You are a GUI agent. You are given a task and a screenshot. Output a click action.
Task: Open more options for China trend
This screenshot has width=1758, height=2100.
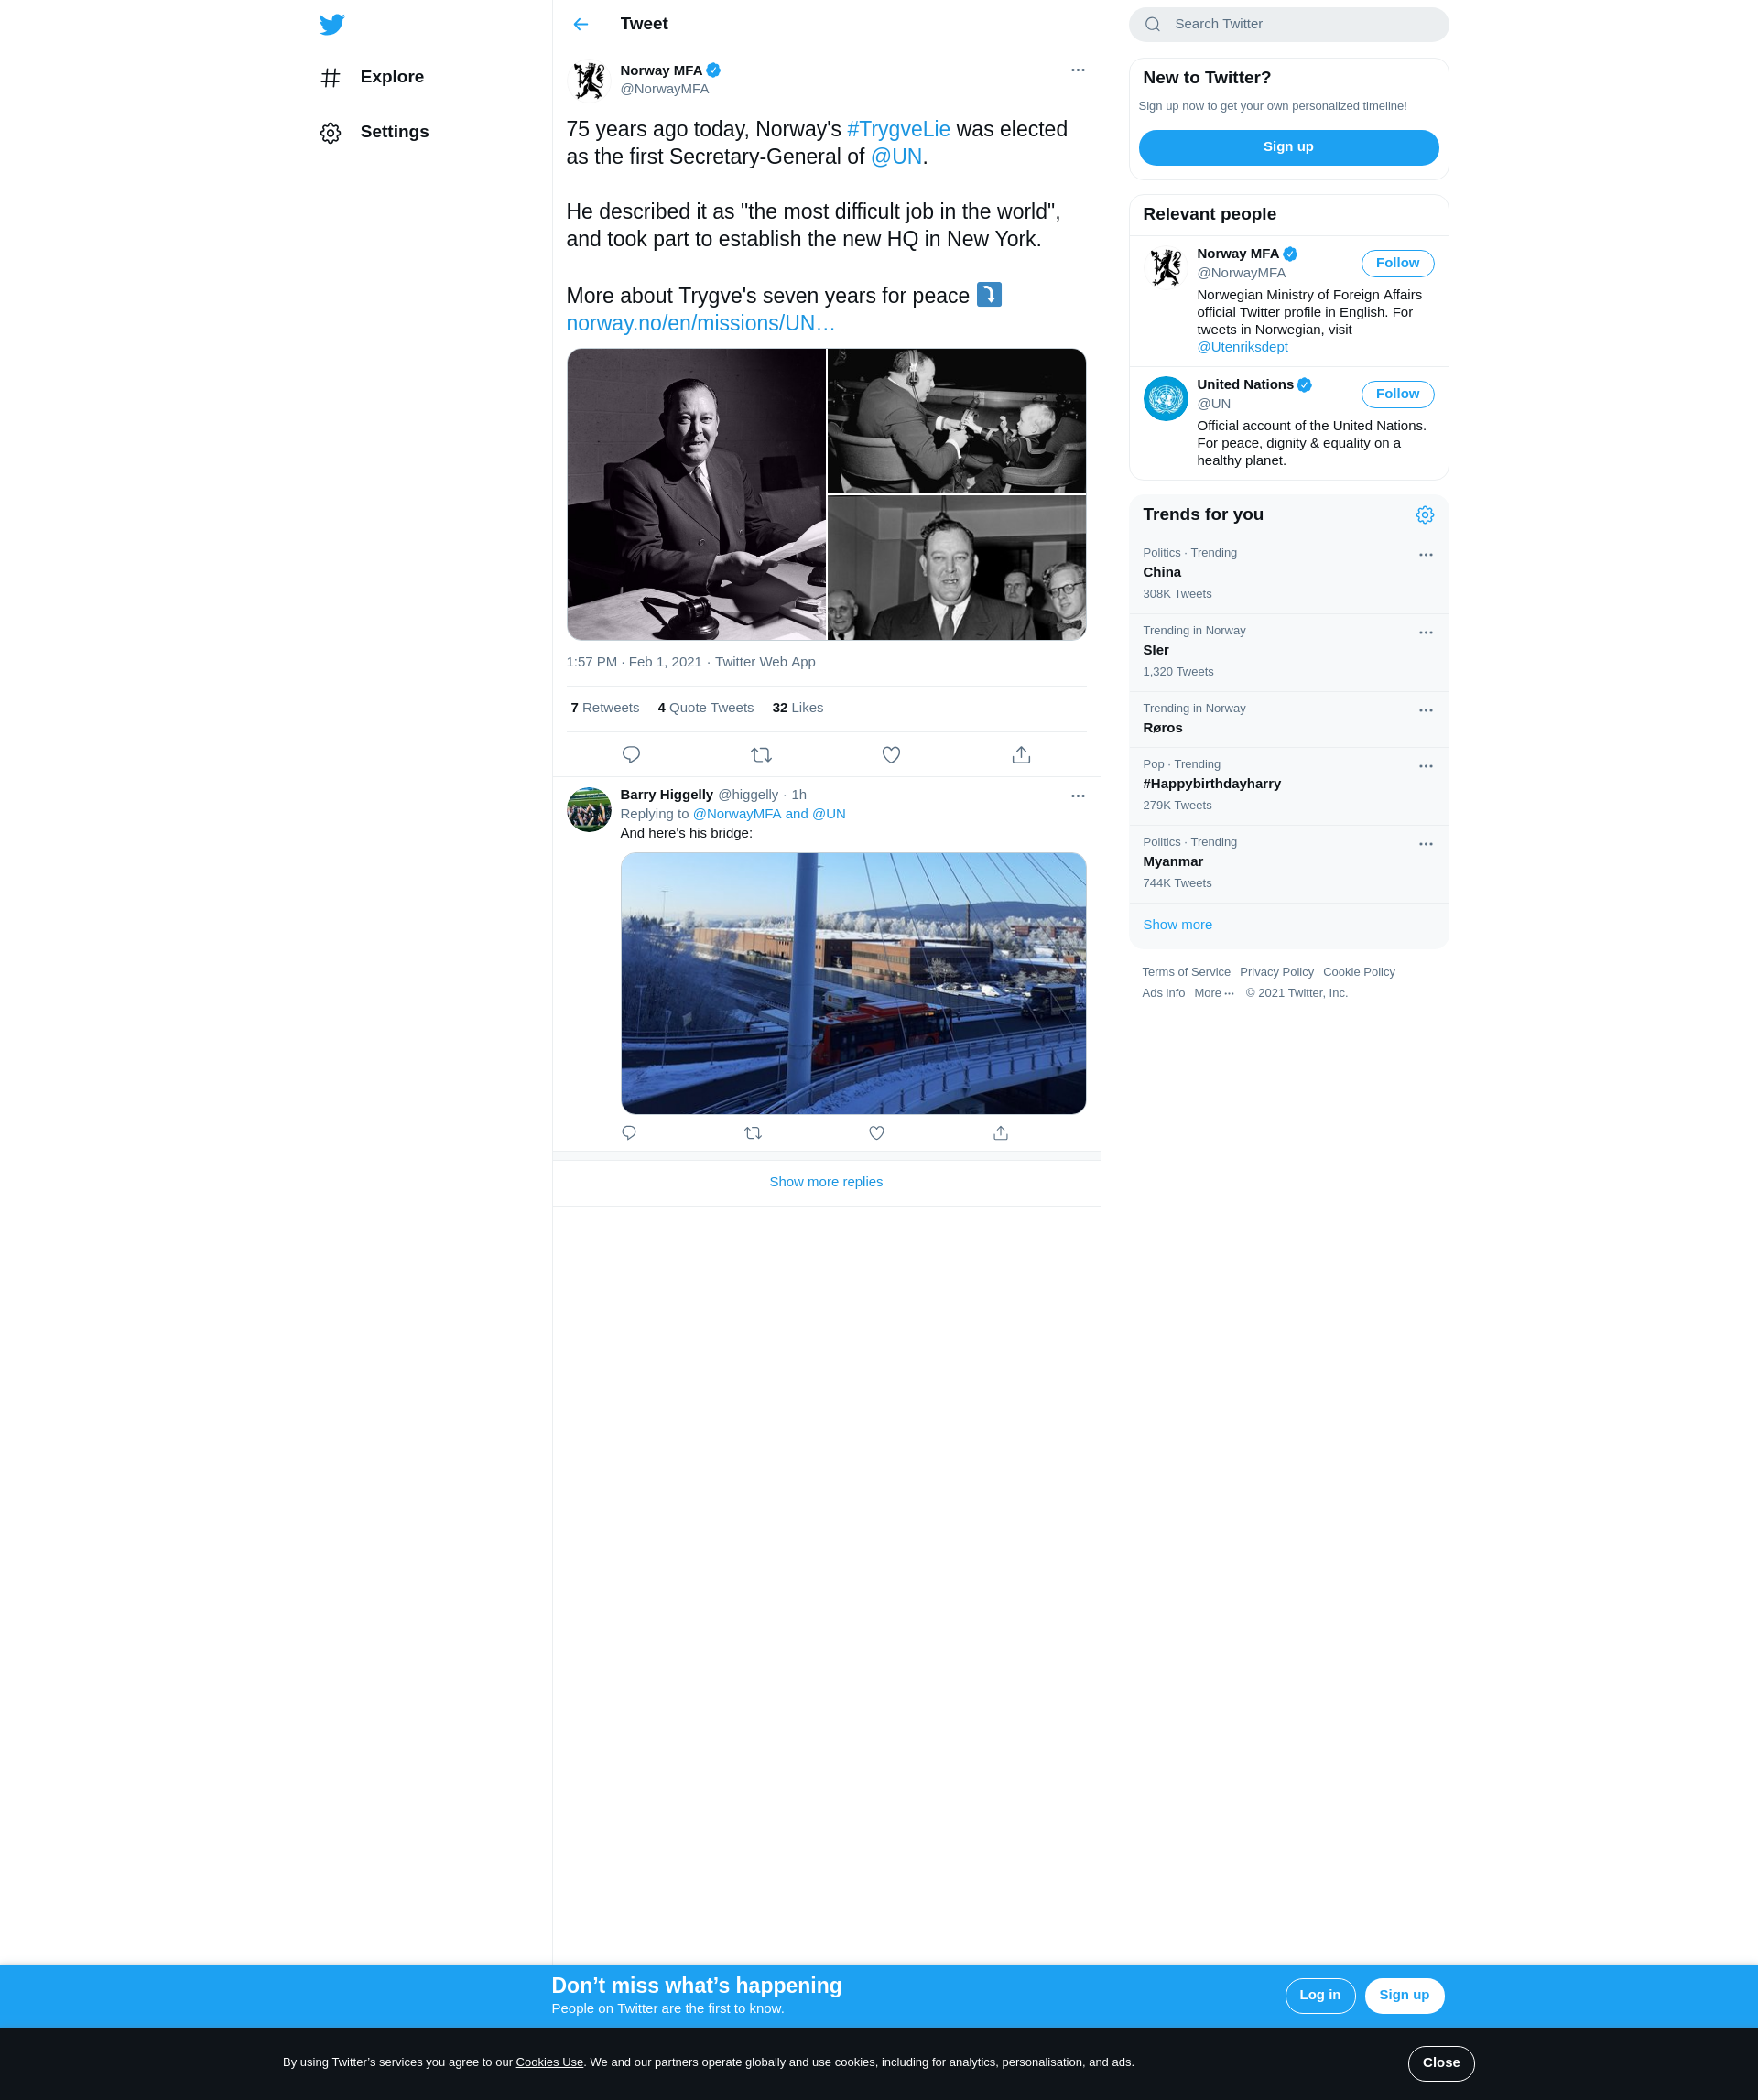[x=1426, y=555]
